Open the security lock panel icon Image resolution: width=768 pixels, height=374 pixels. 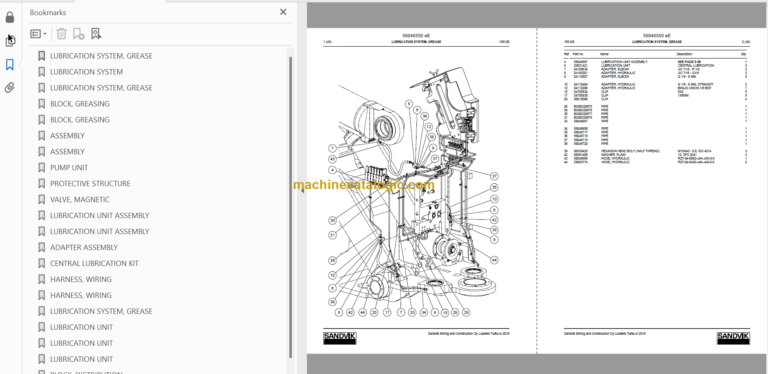(x=10, y=18)
